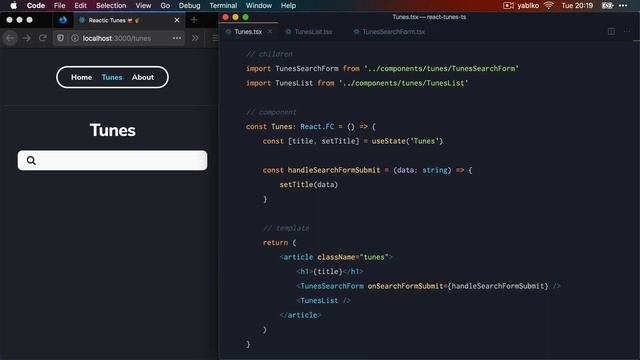
Task: Open the Window menu
Action: coord(259,5)
